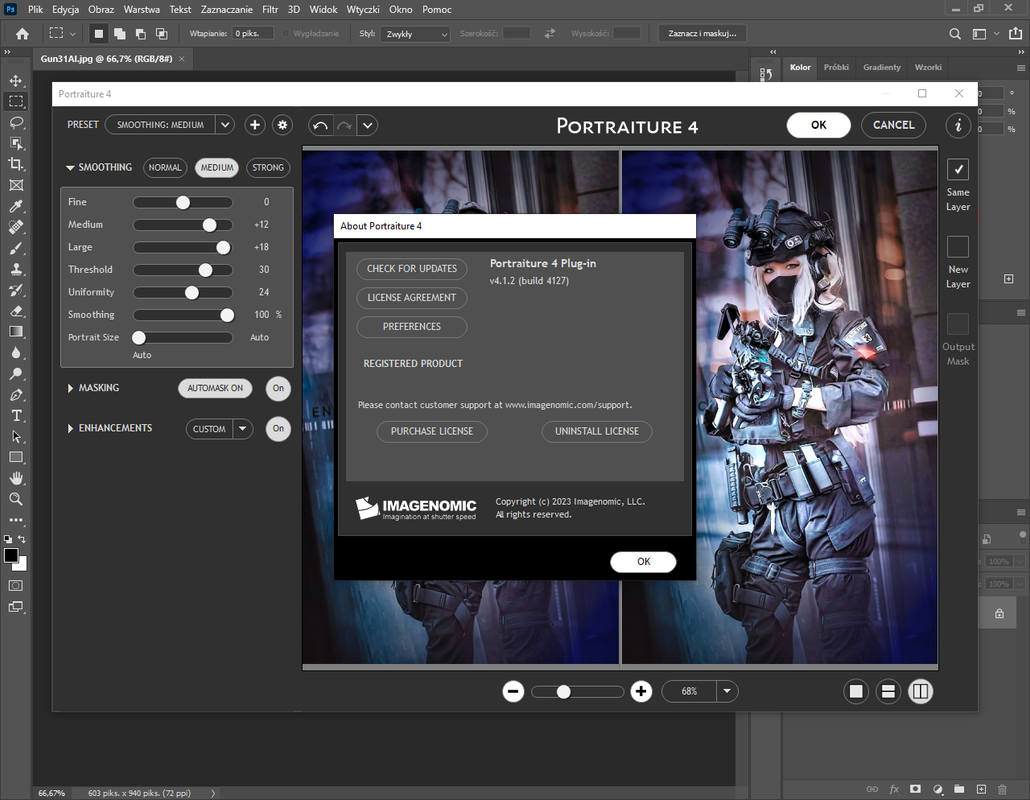This screenshot has width=1030, height=800.
Task: Select the Hand tool
Action: click(x=16, y=478)
